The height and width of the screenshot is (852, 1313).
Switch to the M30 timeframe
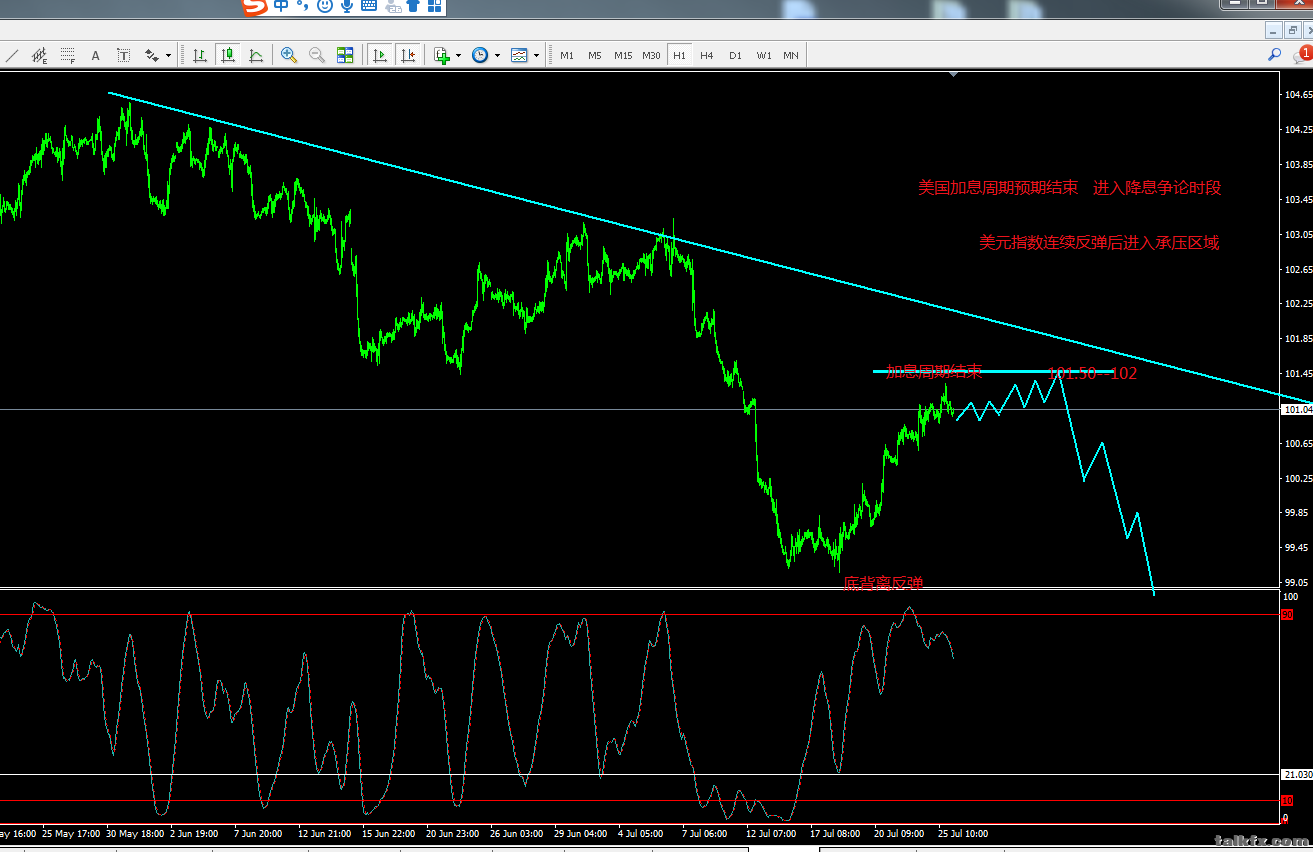(x=651, y=55)
